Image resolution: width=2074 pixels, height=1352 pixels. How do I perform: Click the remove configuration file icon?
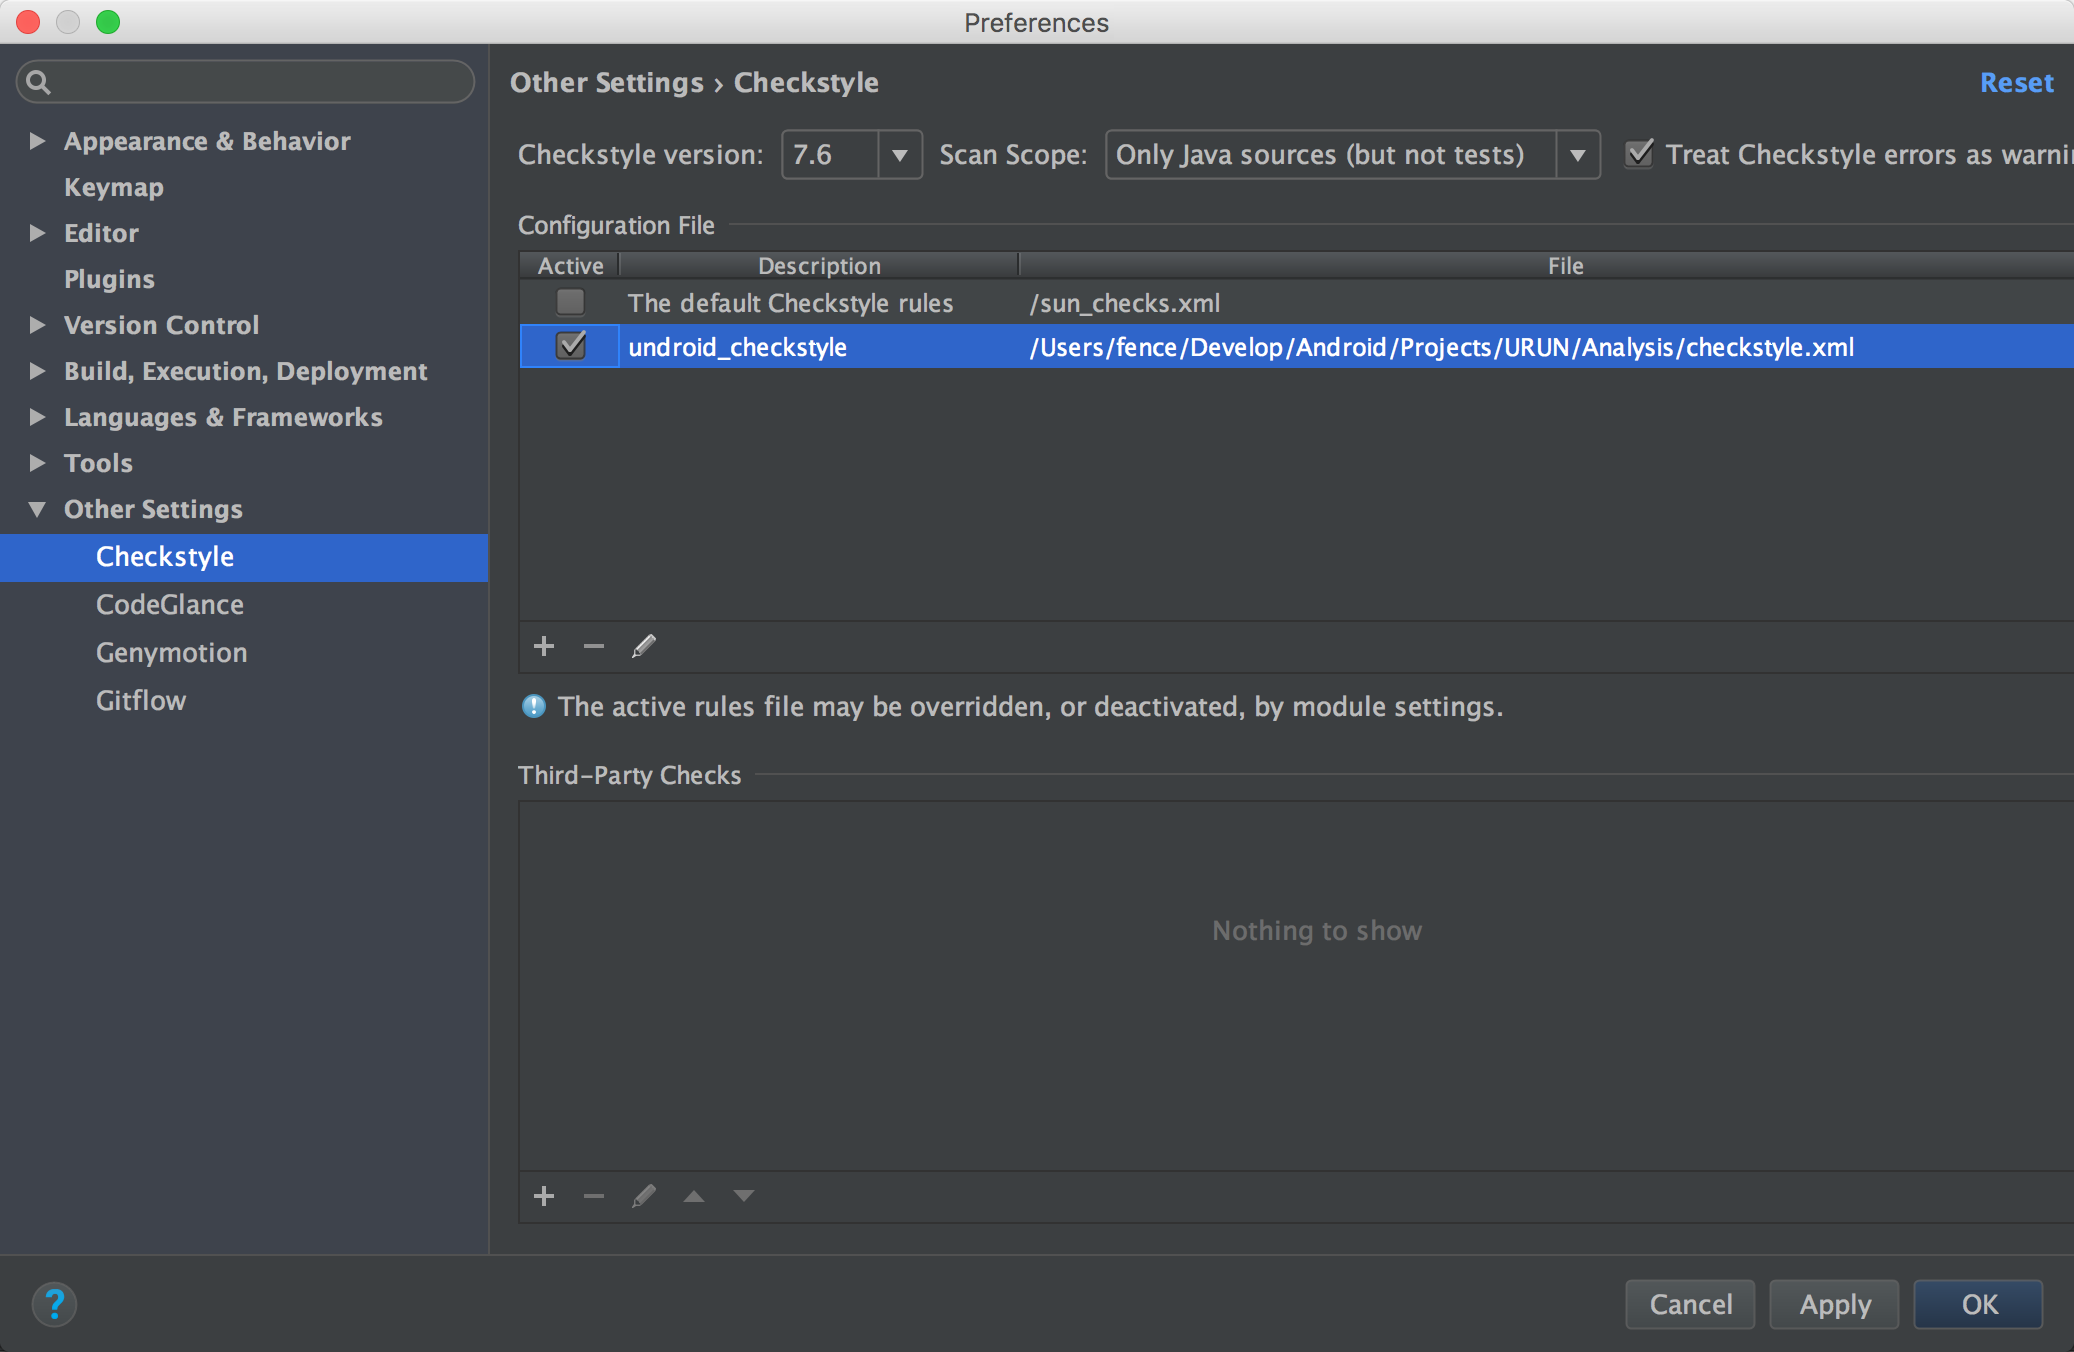pos(593,647)
